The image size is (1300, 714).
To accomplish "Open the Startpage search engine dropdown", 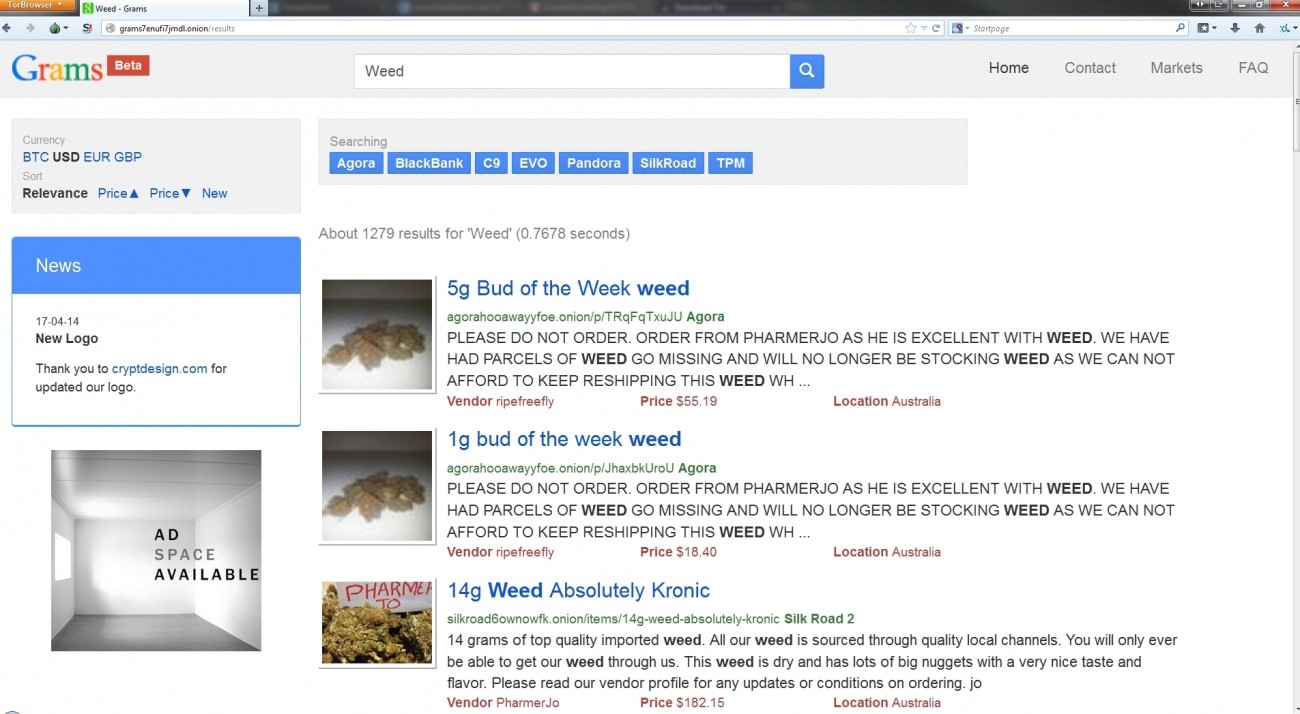I will [x=960, y=28].
